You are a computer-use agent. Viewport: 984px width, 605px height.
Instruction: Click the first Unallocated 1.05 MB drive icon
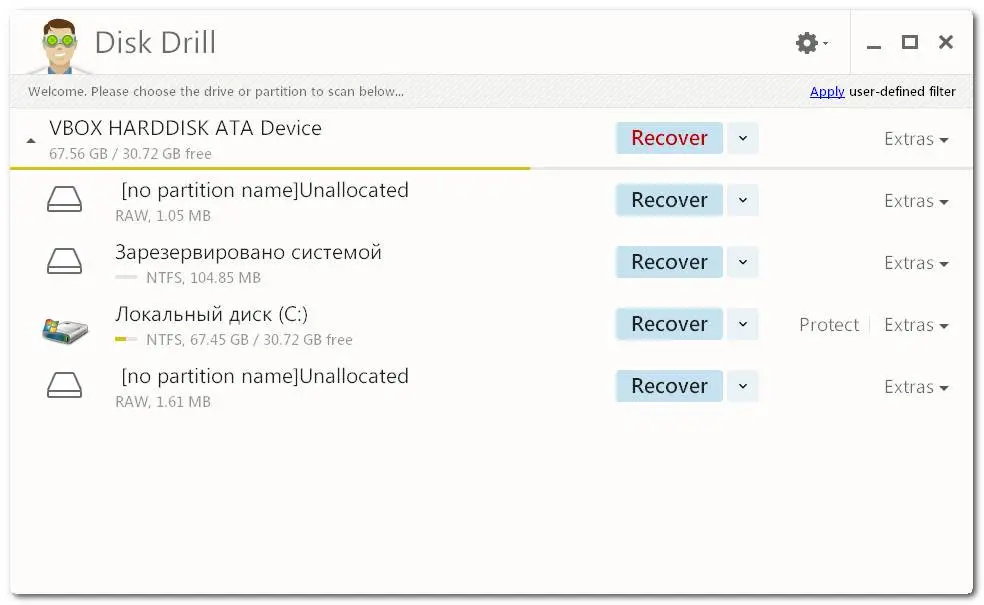65,200
